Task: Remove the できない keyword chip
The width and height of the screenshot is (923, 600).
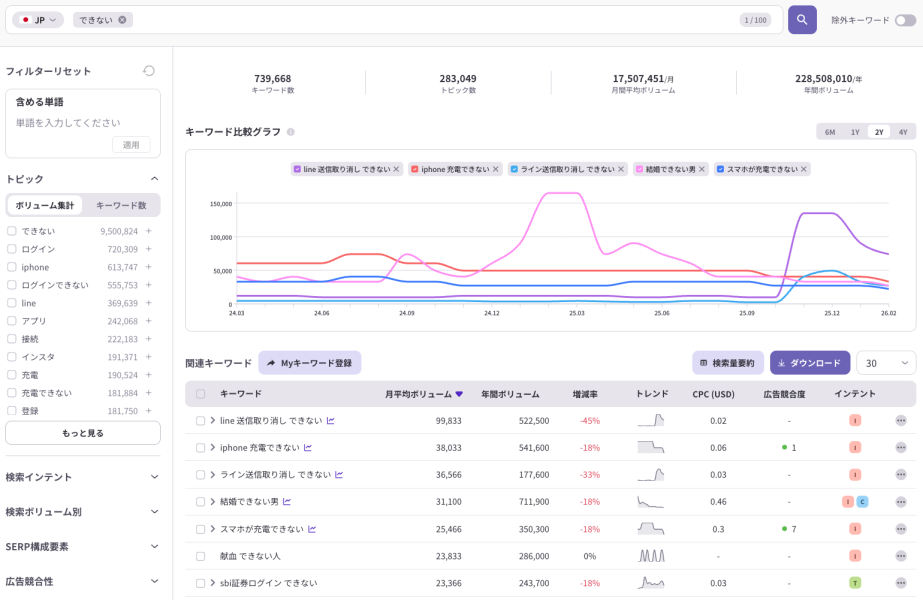Action: click(122, 20)
